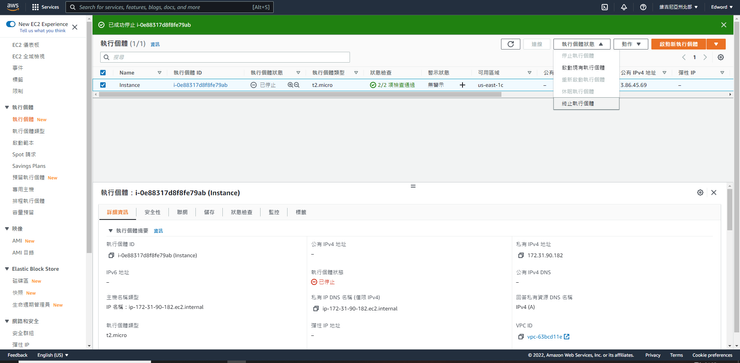Open vpc-63bcd11e external link icon
The image size is (740, 363).
pyautogui.click(x=567, y=337)
